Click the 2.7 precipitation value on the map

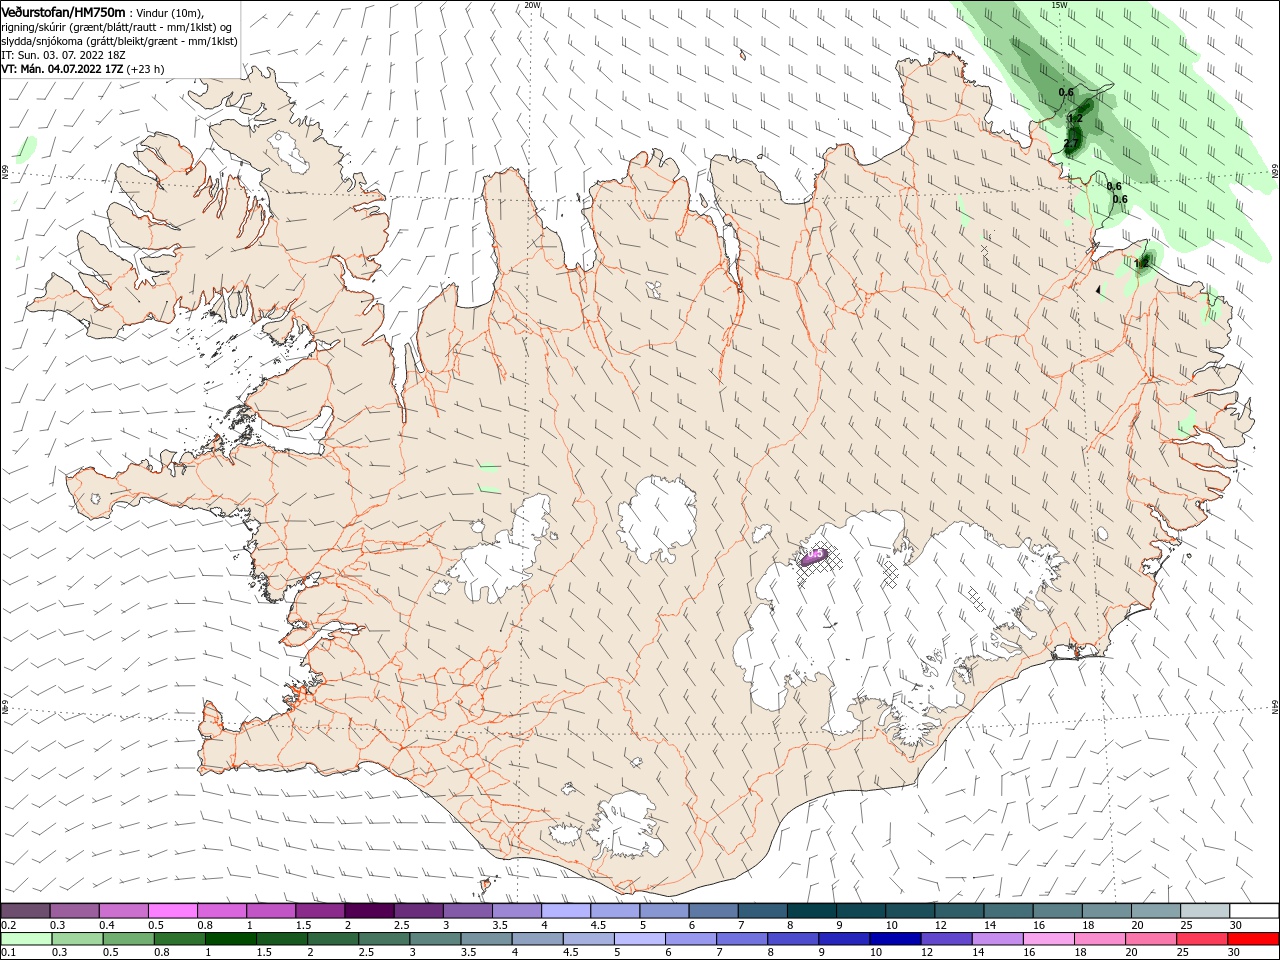pos(1071,145)
